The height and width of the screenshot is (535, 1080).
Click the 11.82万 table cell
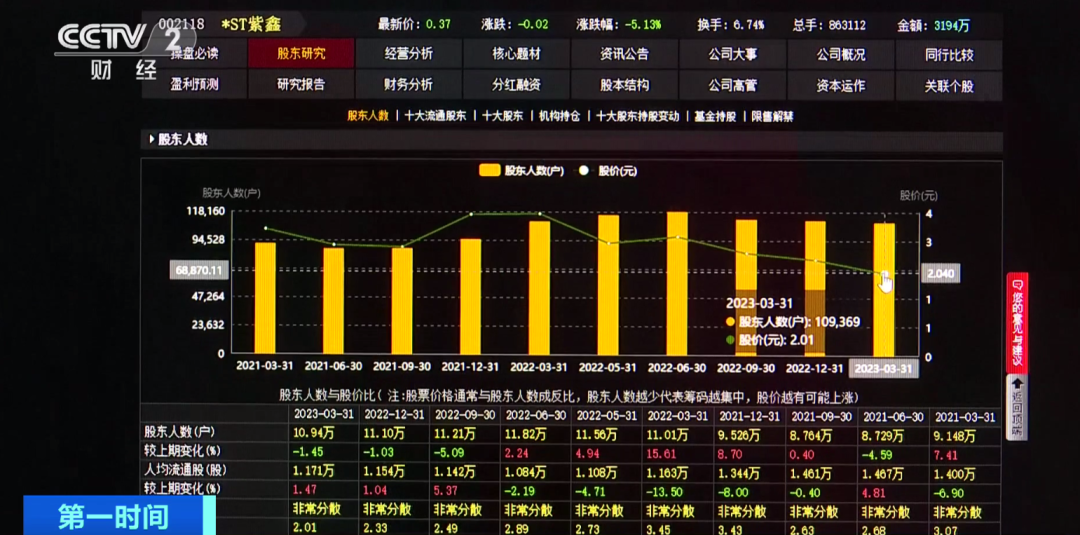click(525, 434)
